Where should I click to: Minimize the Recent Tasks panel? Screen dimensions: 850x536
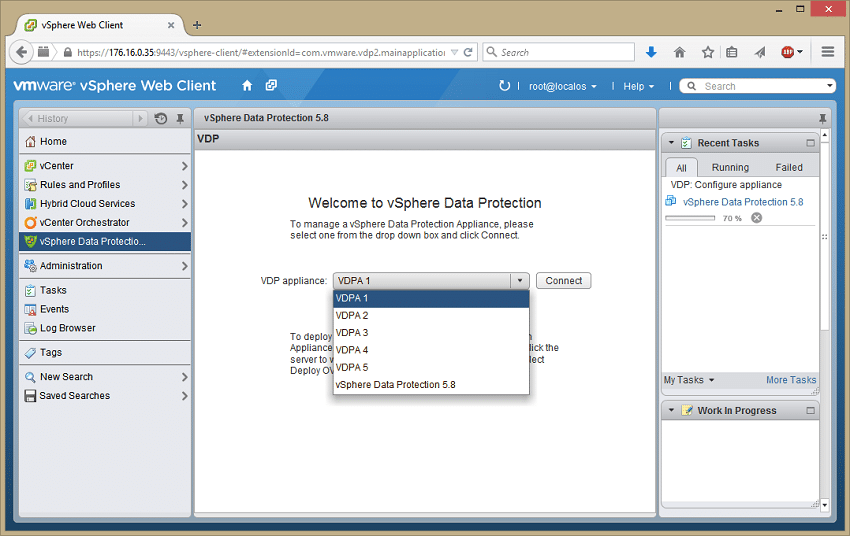(810, 143)
